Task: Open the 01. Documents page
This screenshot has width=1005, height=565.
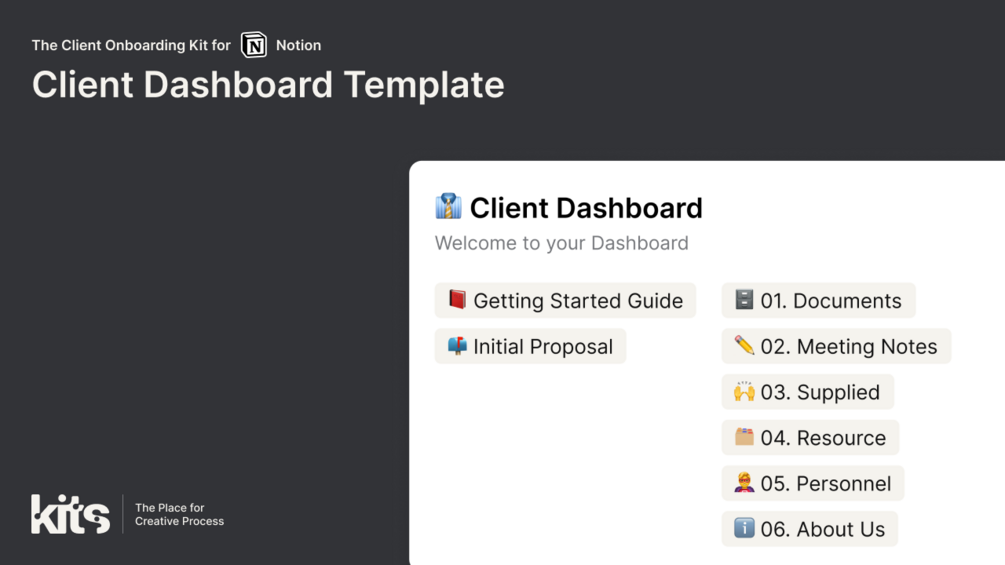Action: point(830,301)
